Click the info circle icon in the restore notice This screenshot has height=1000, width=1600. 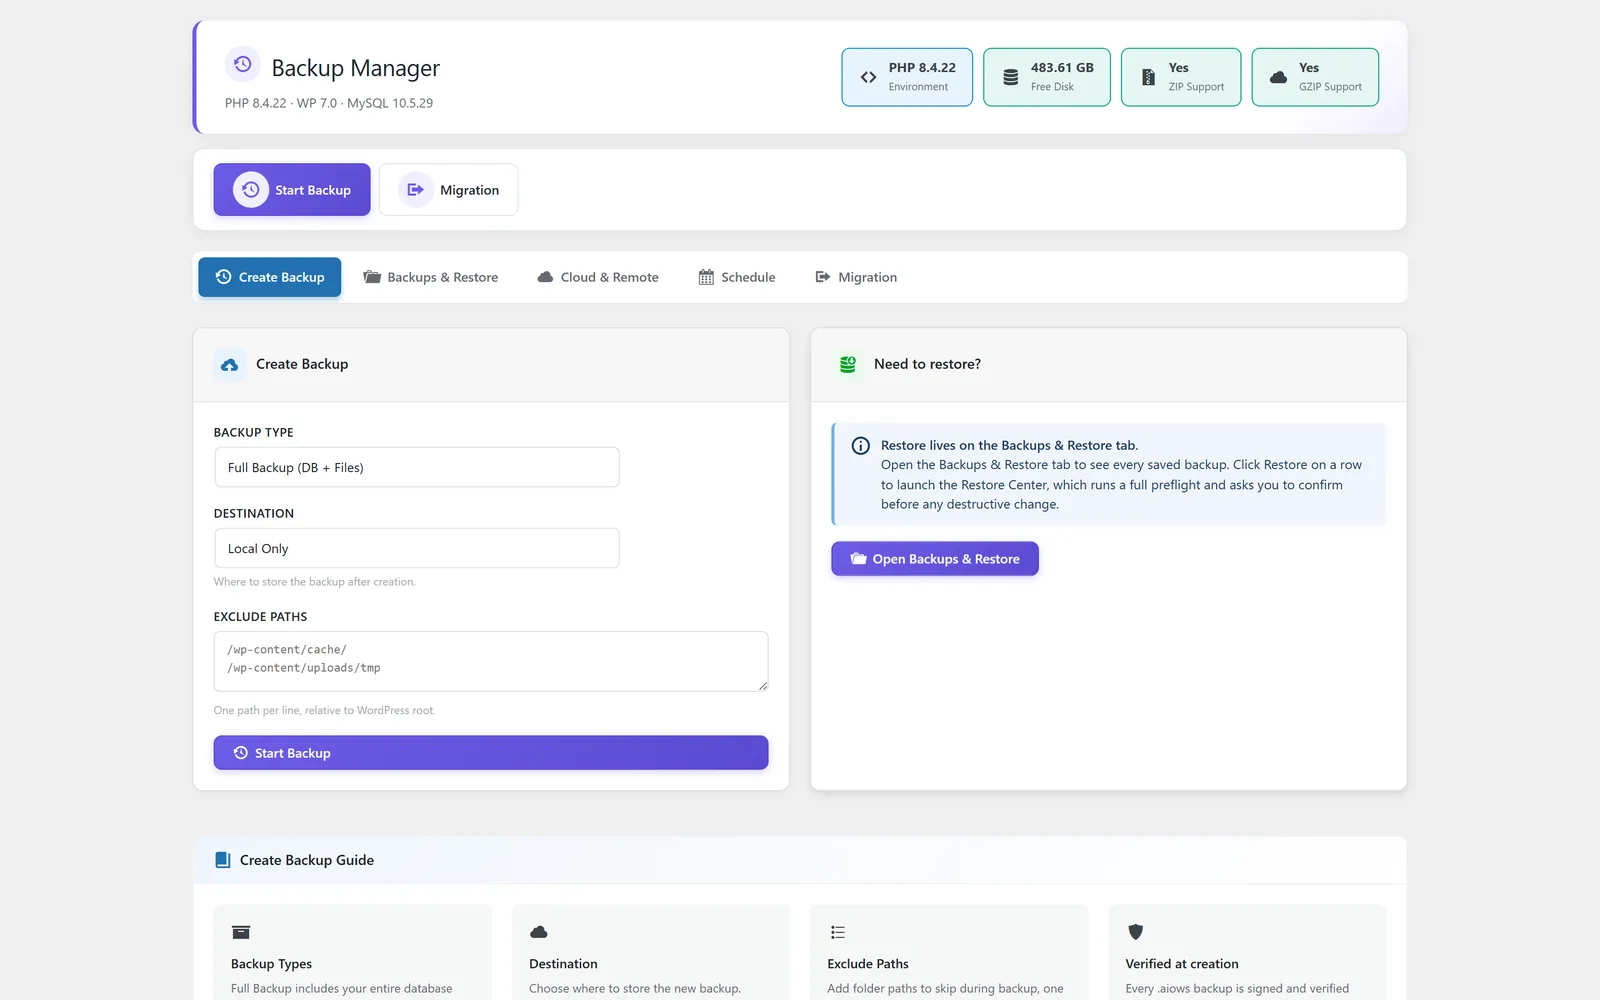[860, 446]
